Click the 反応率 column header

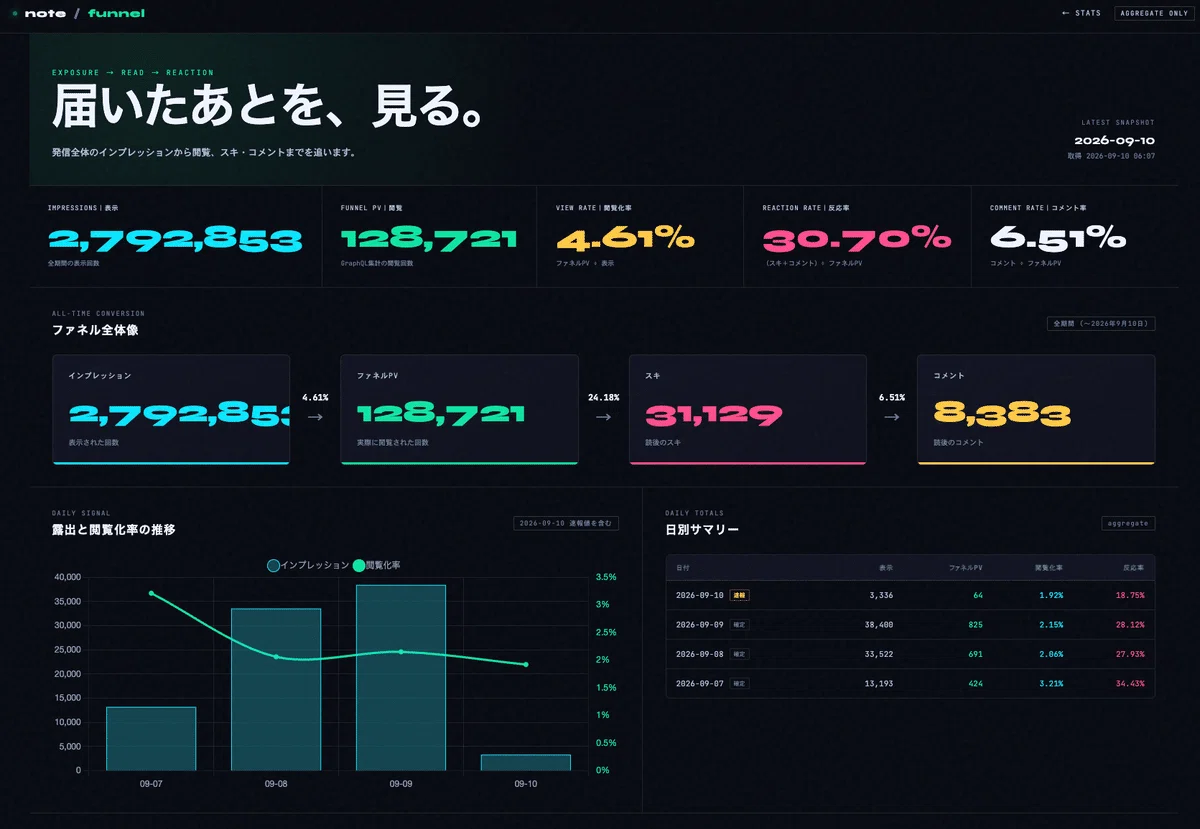coord(1133,567)
